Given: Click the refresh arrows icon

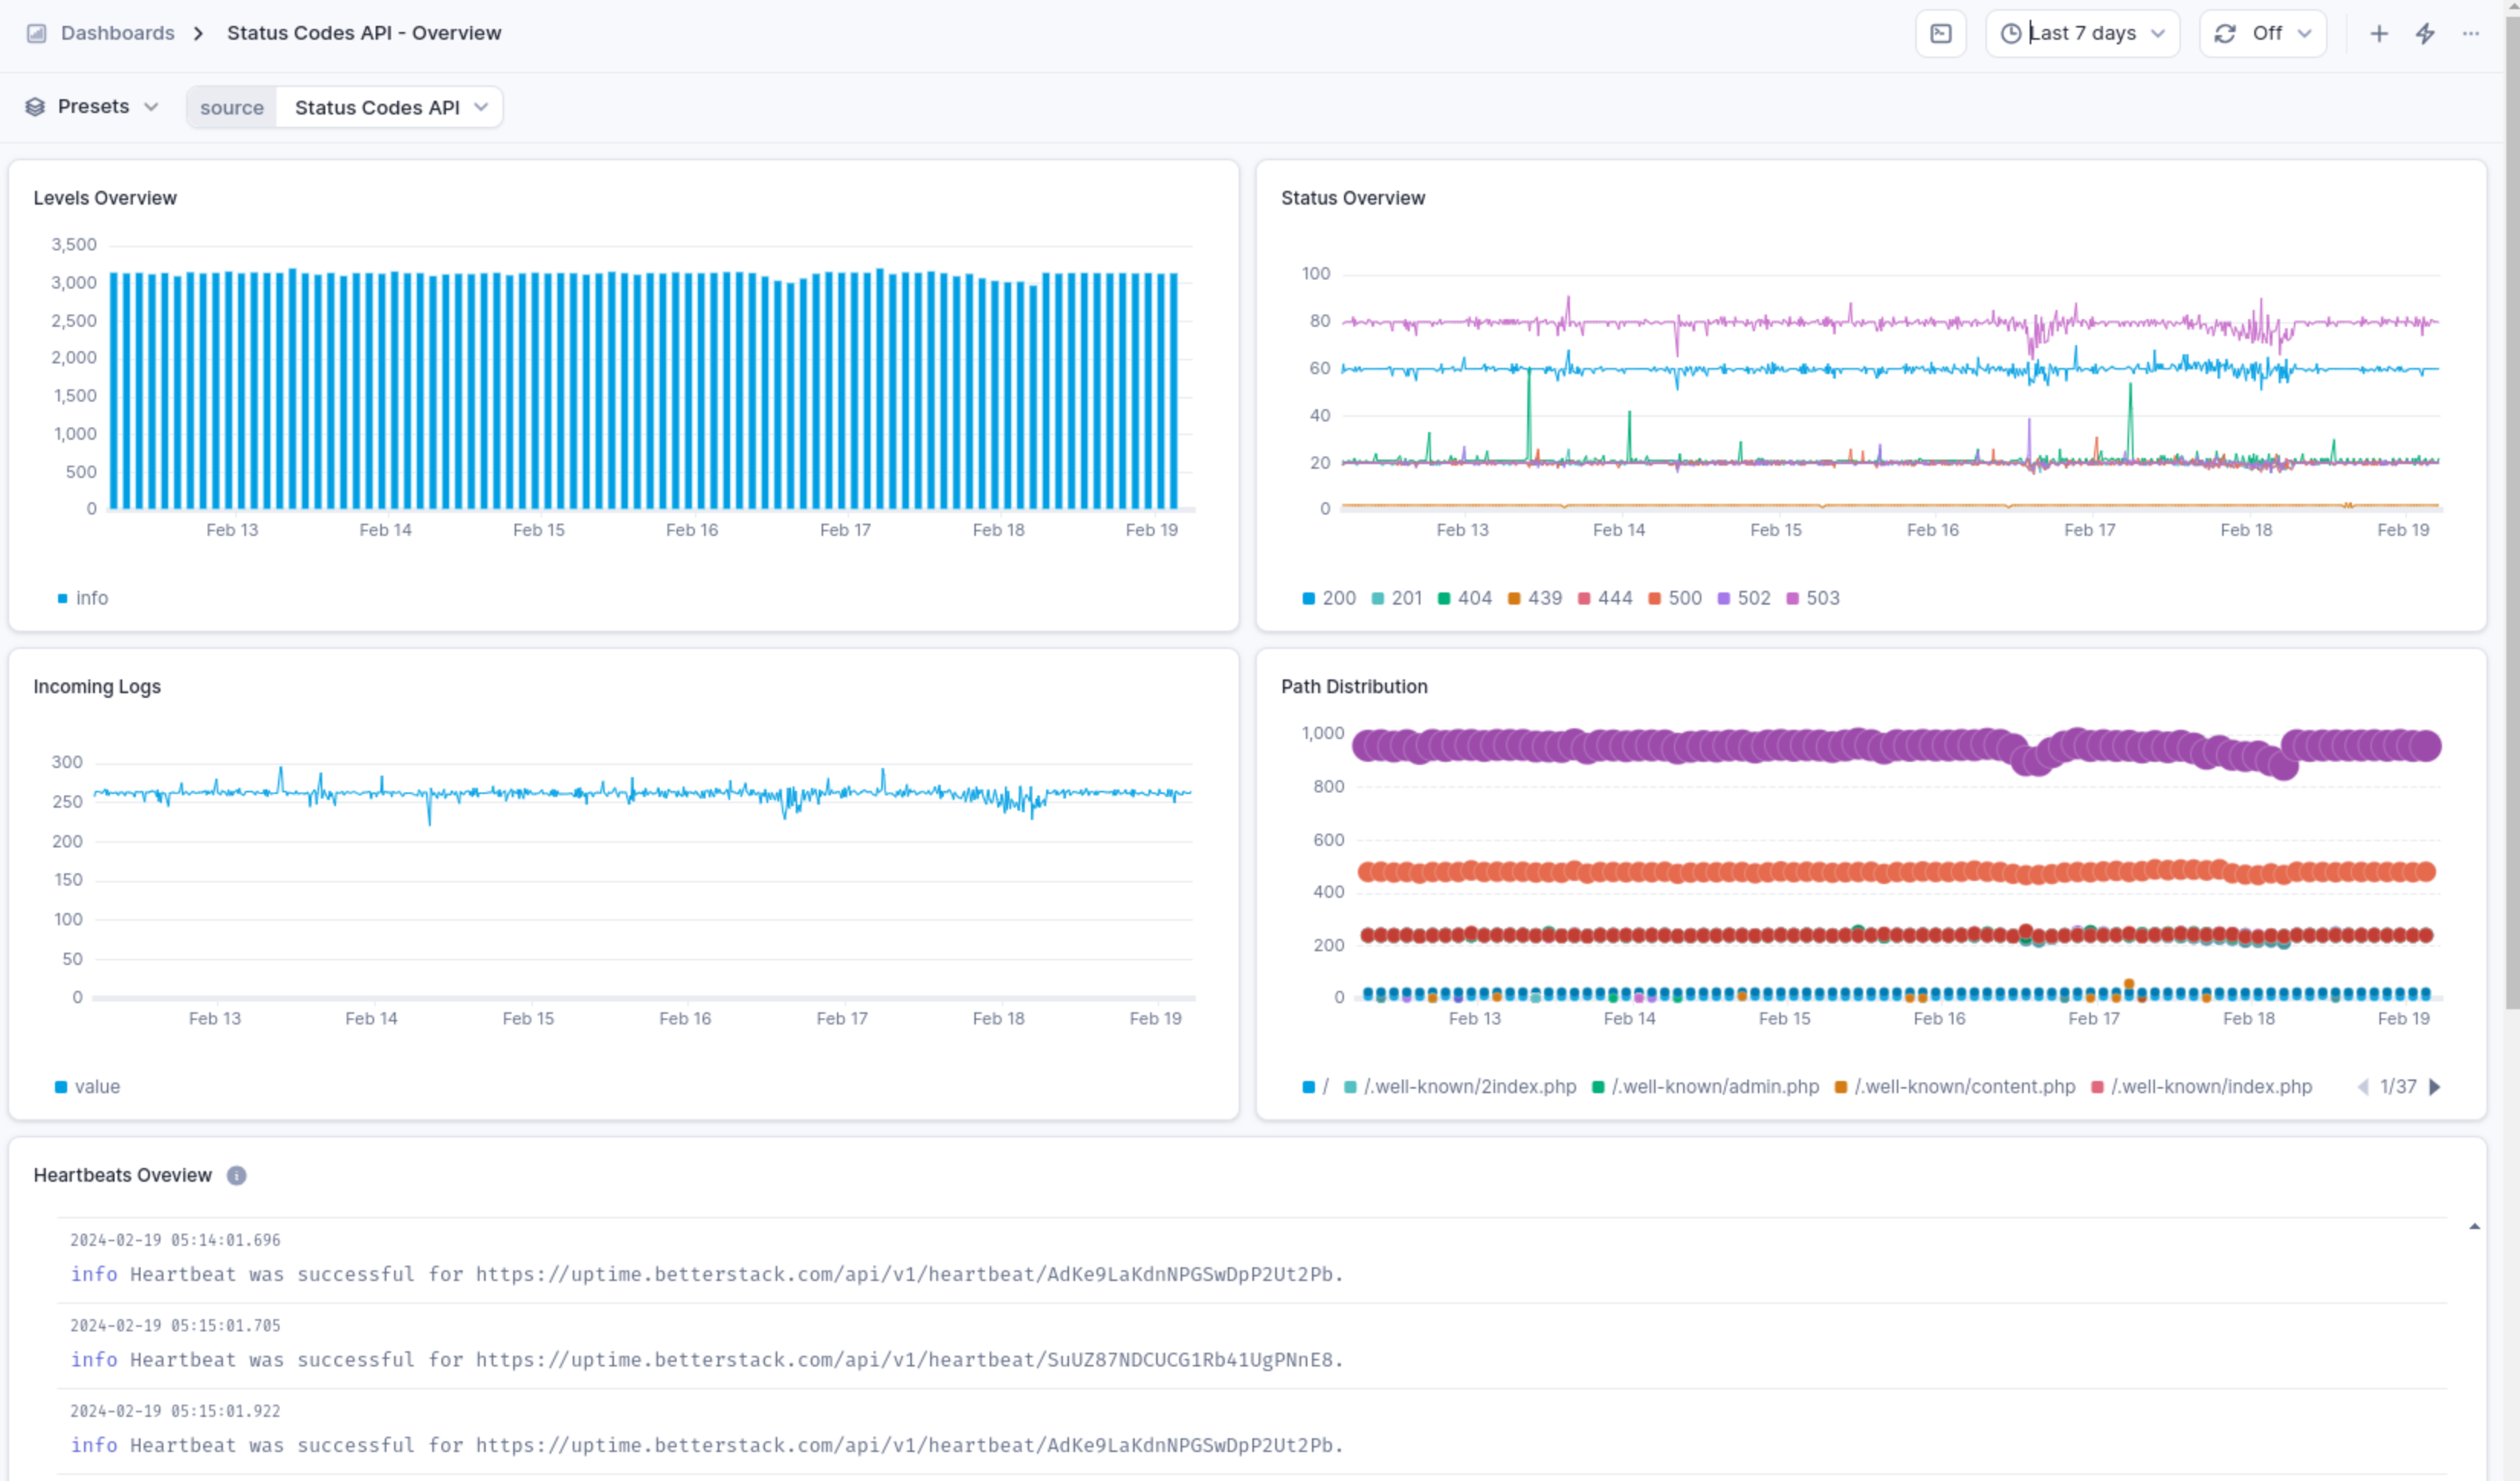Looking at the screenshot, I should click(2224, 34).
